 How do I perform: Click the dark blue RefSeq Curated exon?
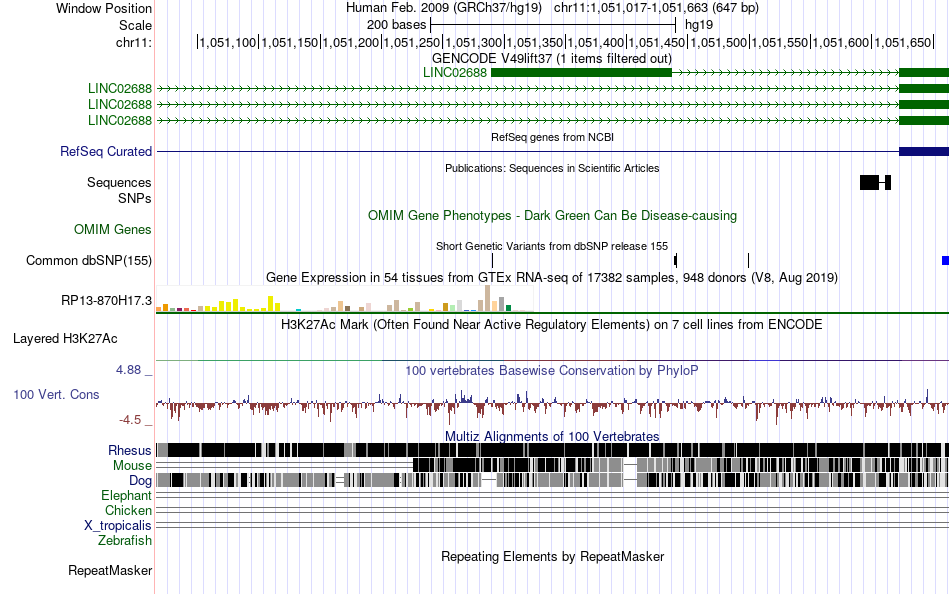(x=924, y=152)
